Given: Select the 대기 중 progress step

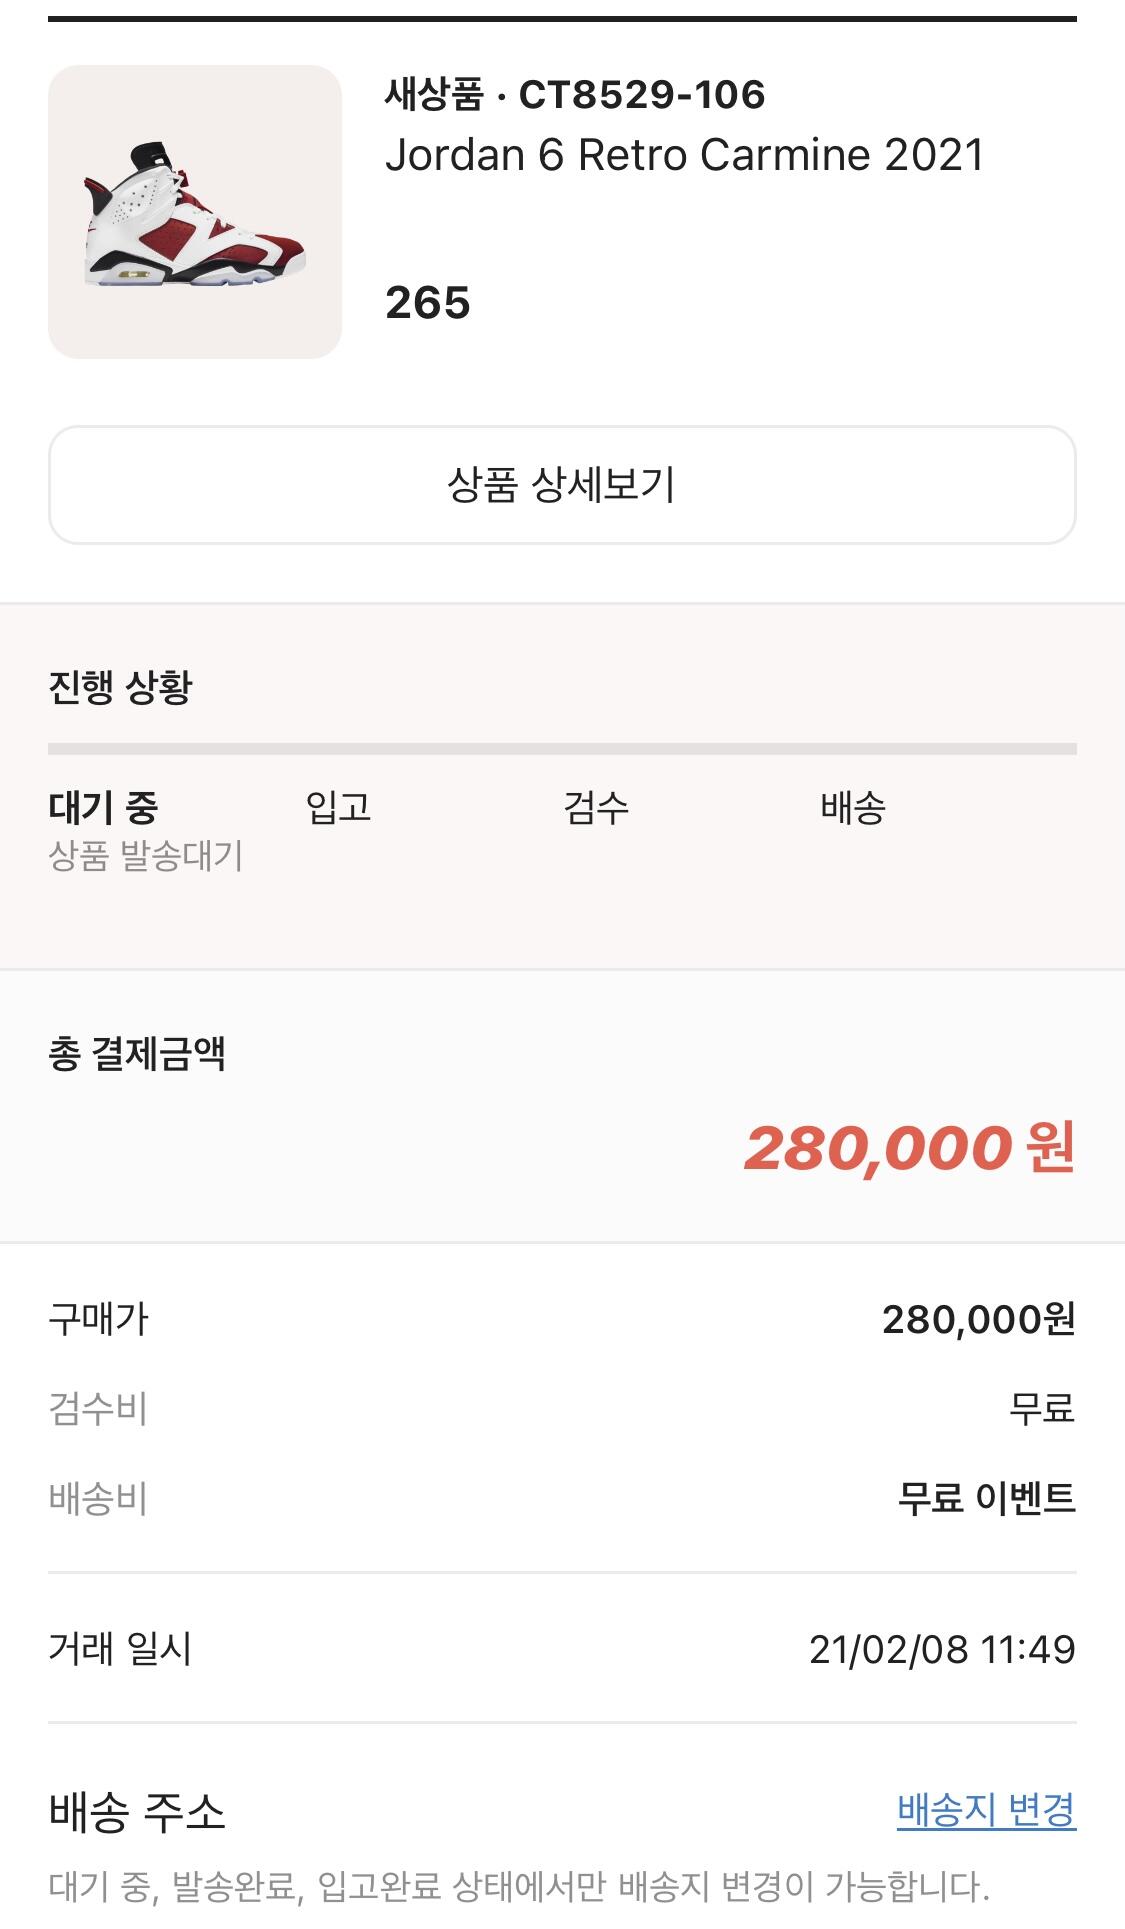Looking at the screenshot, I should (x=103, y=807).
